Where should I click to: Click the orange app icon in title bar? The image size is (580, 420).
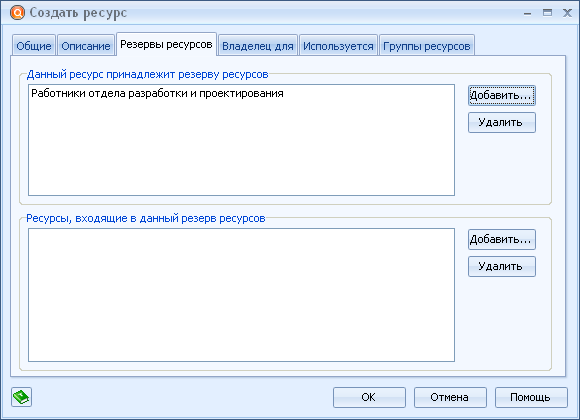tap(17, 13)
